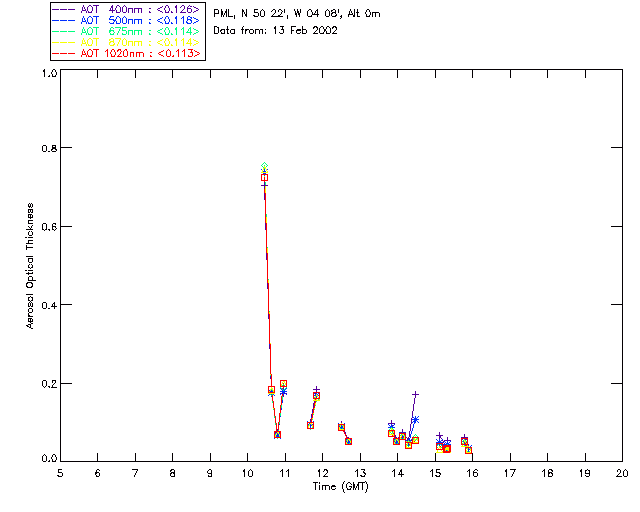Click the x-axis tick label '13'
Image resolution: width=640 pixels, height=512 pixels.
(x=360, y=474)
